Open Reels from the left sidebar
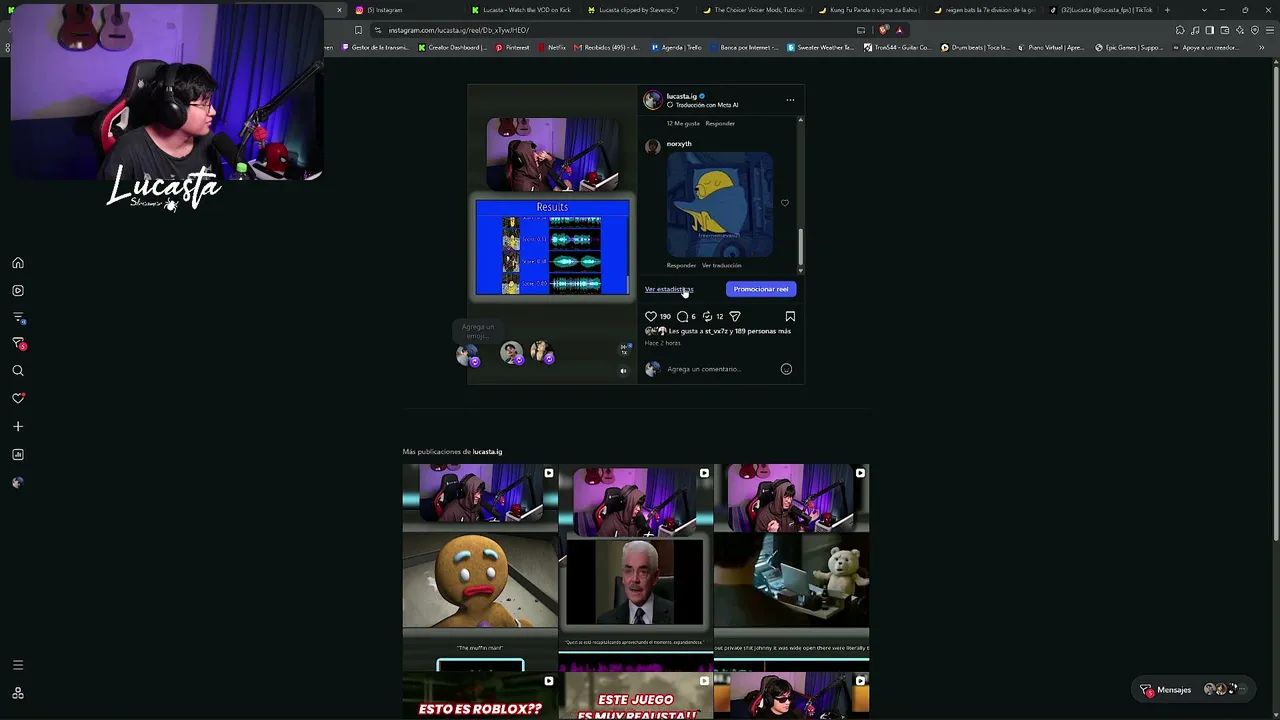This screenshot has width=1280, height=720. 18,291
